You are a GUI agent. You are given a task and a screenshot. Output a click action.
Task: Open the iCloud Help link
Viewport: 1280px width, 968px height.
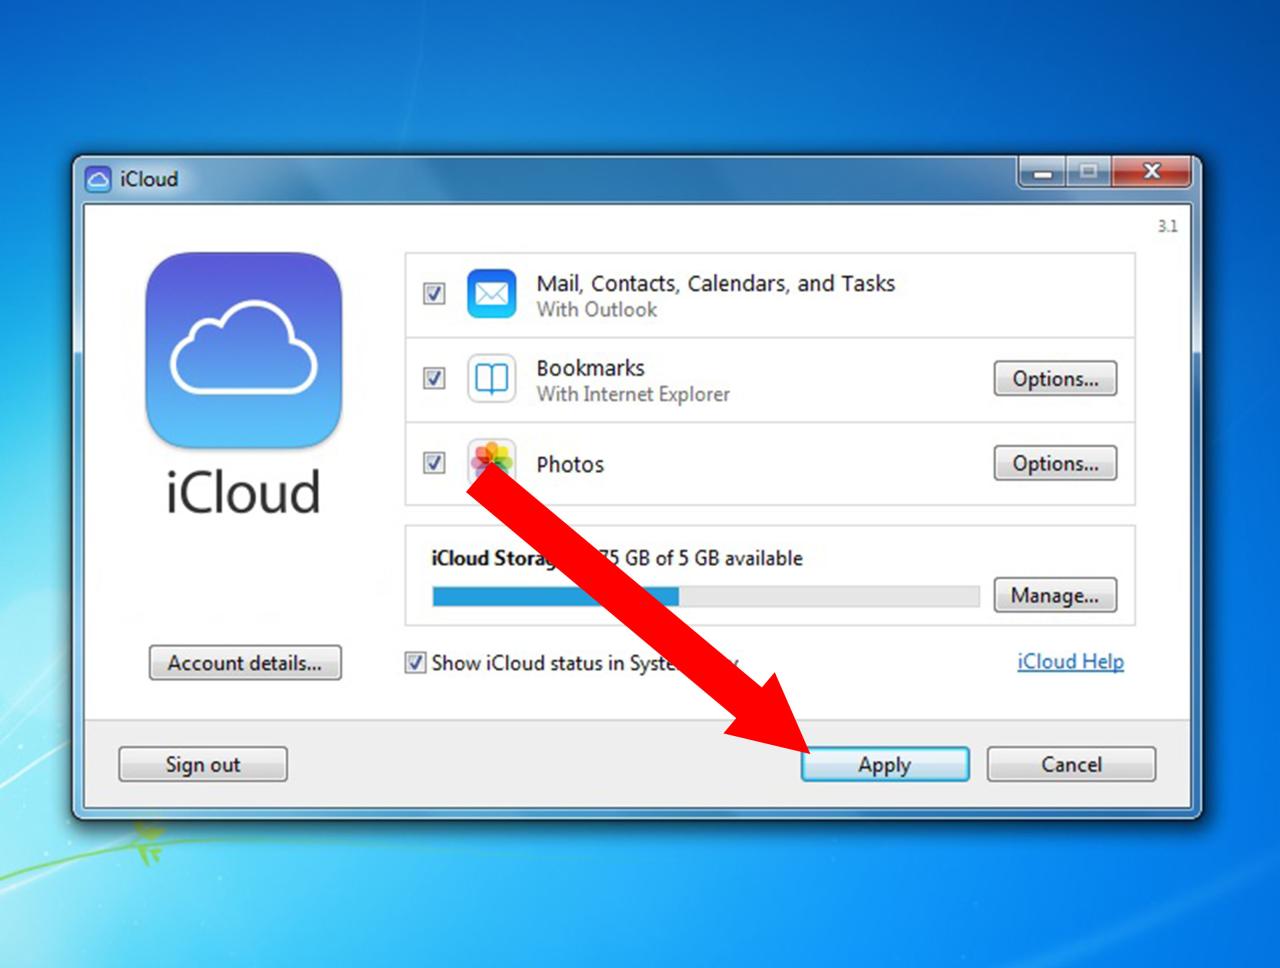pyautogui.click(x=1070, y=662)
